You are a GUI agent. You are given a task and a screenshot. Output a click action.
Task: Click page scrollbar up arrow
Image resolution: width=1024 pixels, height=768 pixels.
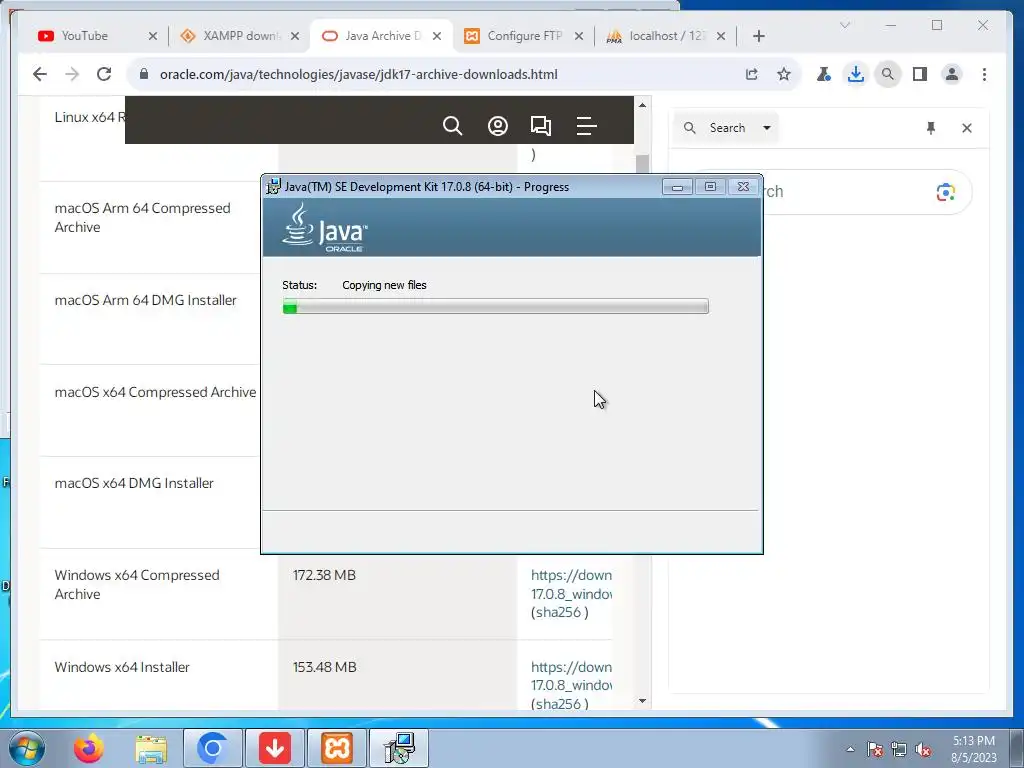[643, 105]
